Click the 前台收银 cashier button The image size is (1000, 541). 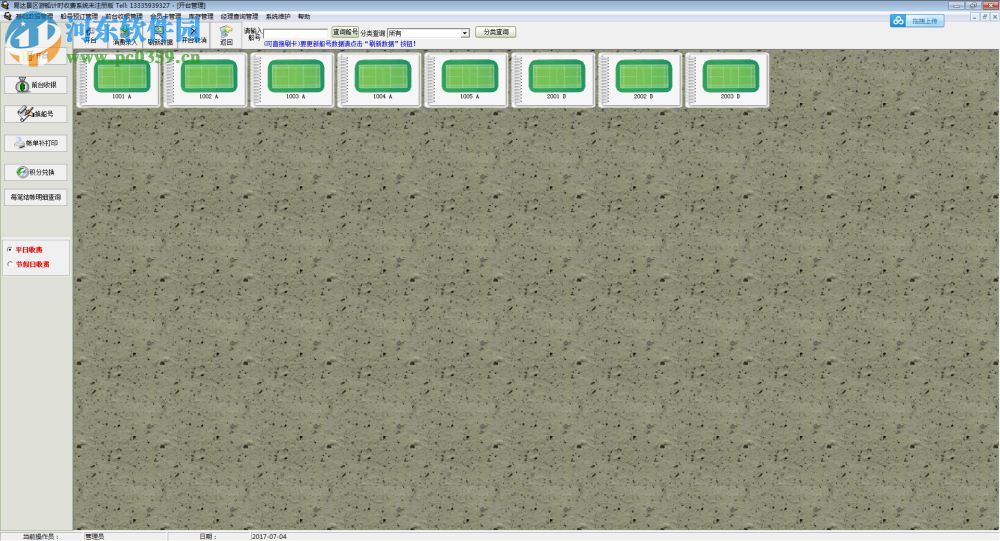[36, 85]
